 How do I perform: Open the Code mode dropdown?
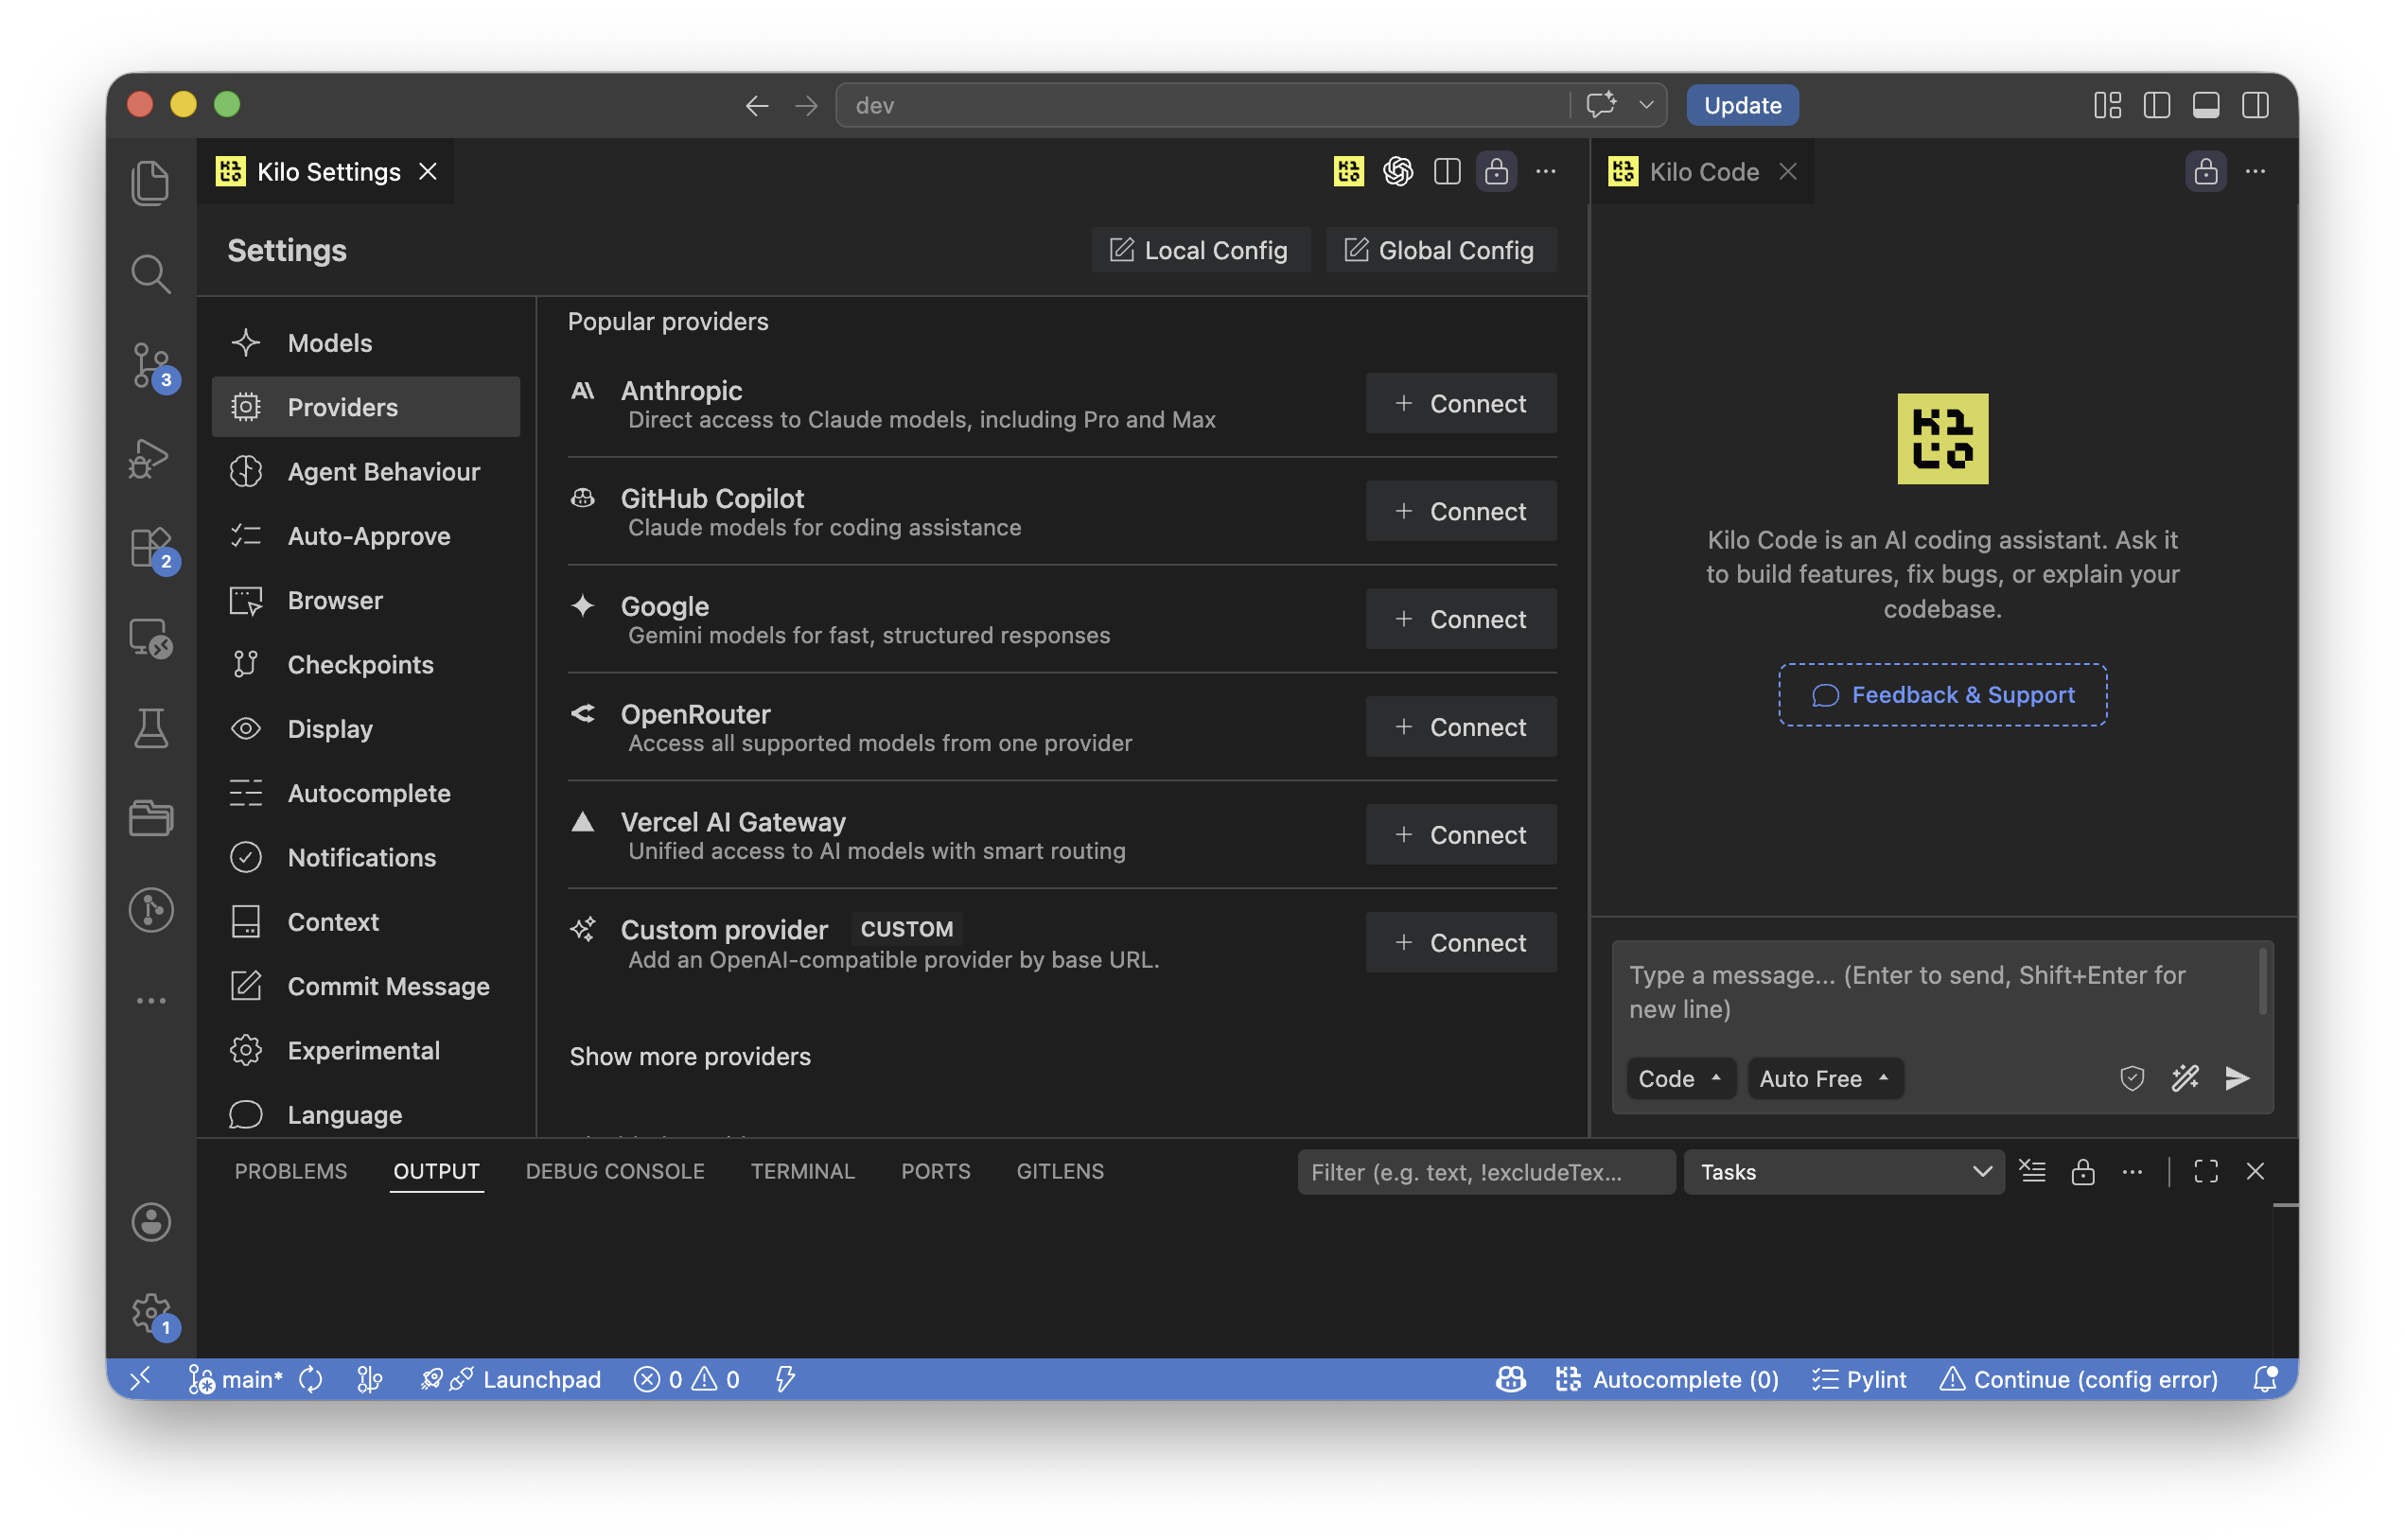click(1680, 1079)
